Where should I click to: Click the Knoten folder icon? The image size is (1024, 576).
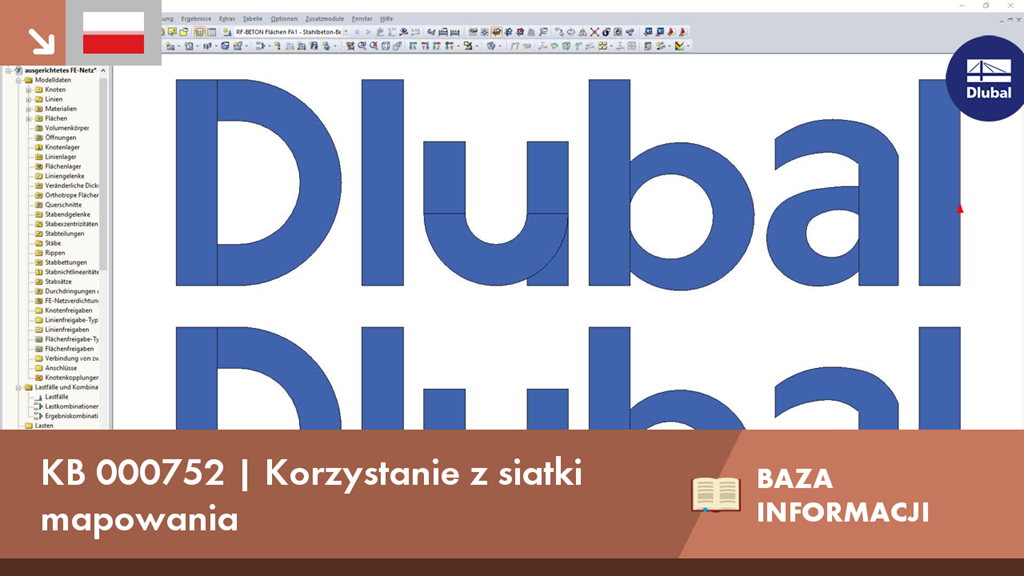[x=39, y=90]
